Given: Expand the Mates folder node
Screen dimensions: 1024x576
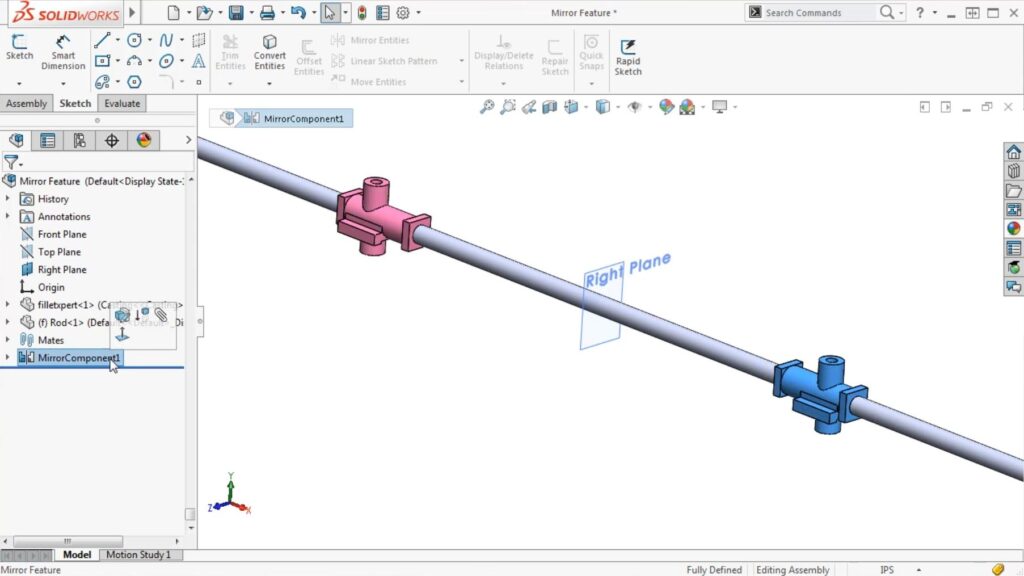Looking at the screenshot, I should point(7,340).
